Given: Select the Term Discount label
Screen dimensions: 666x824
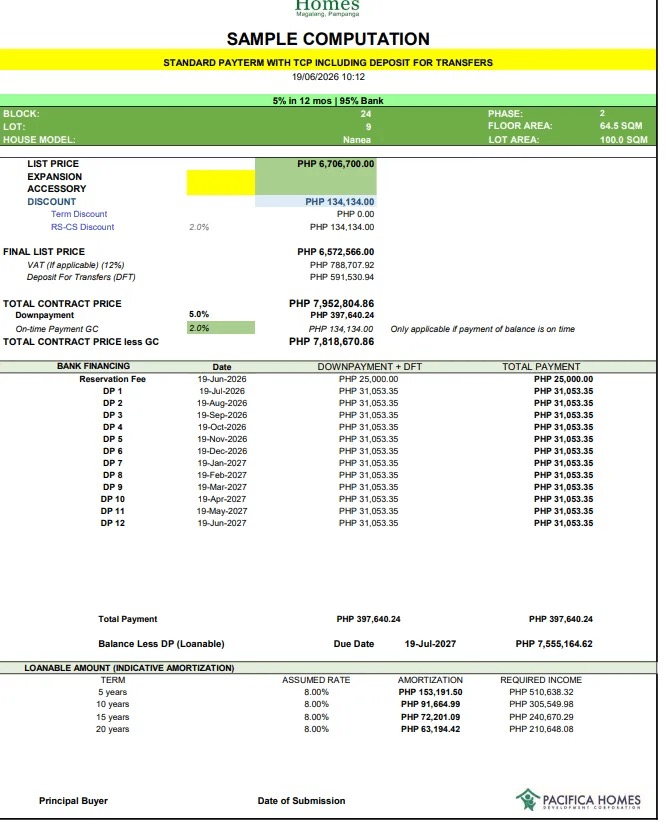Looking at the screenshot, I should click(79, 214).
